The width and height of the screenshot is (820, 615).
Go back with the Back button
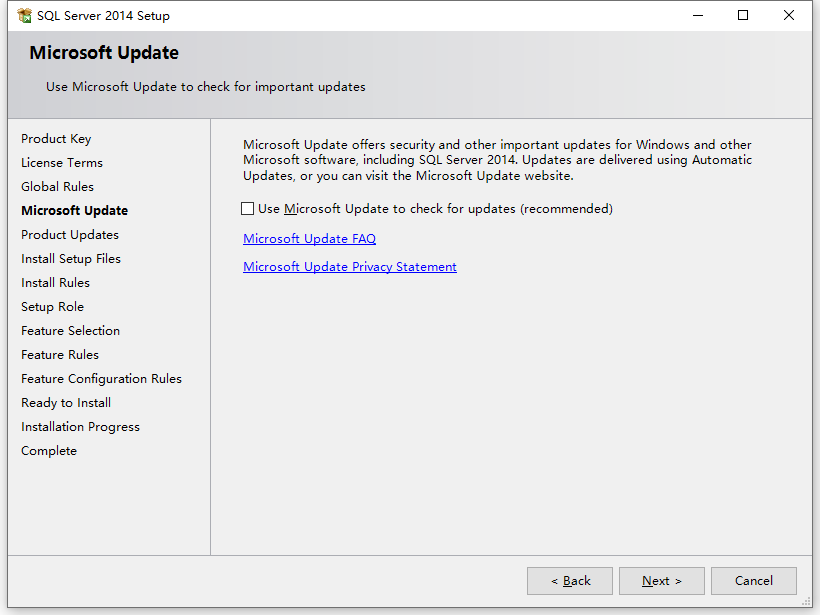[x=570, y=581]
